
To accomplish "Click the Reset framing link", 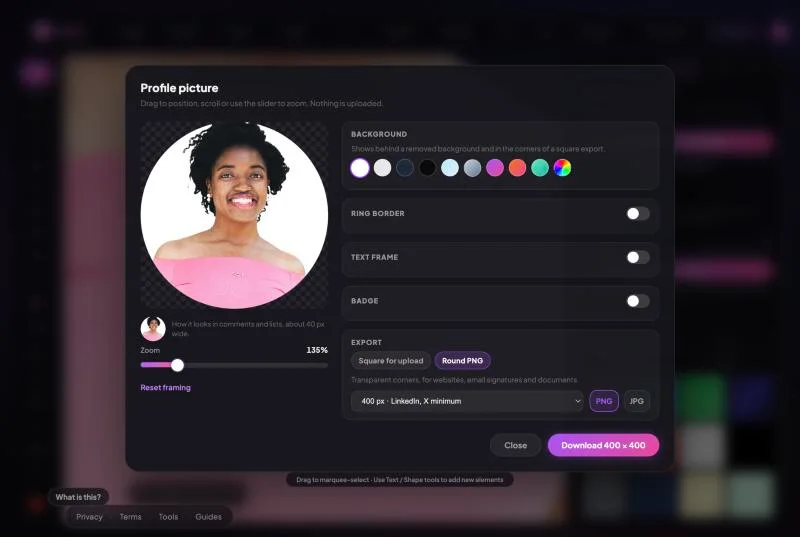I will [165, 388].
